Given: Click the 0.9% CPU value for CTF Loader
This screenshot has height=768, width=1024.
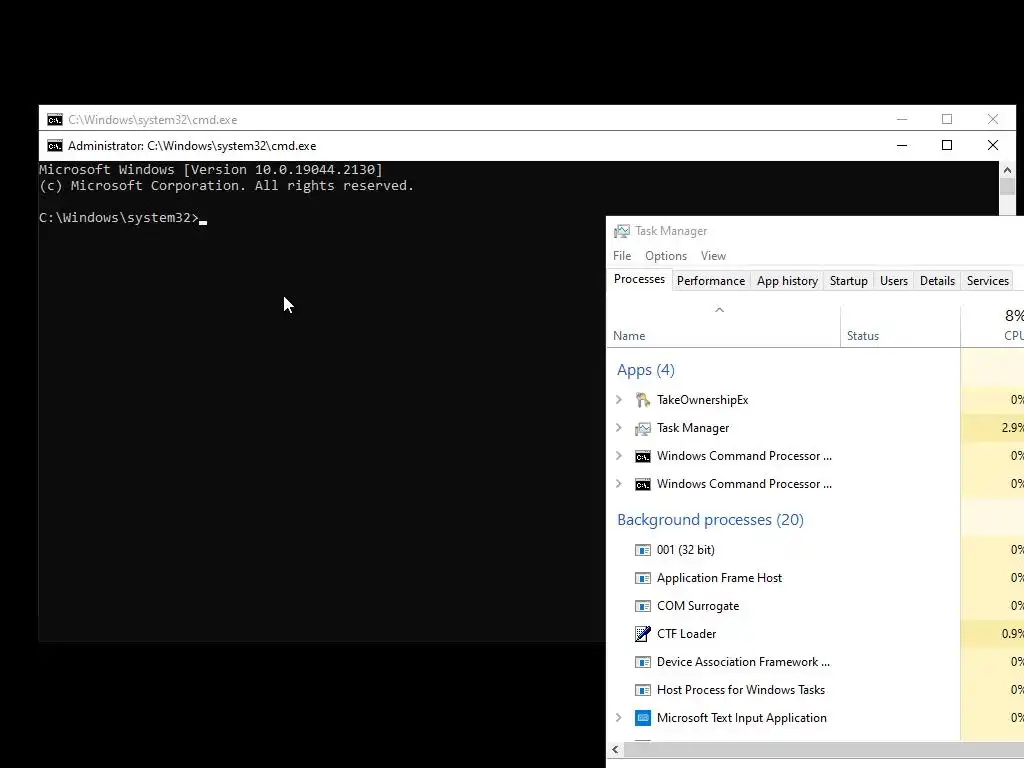Looking at the screenshot, I should (x=1012, y=633).
